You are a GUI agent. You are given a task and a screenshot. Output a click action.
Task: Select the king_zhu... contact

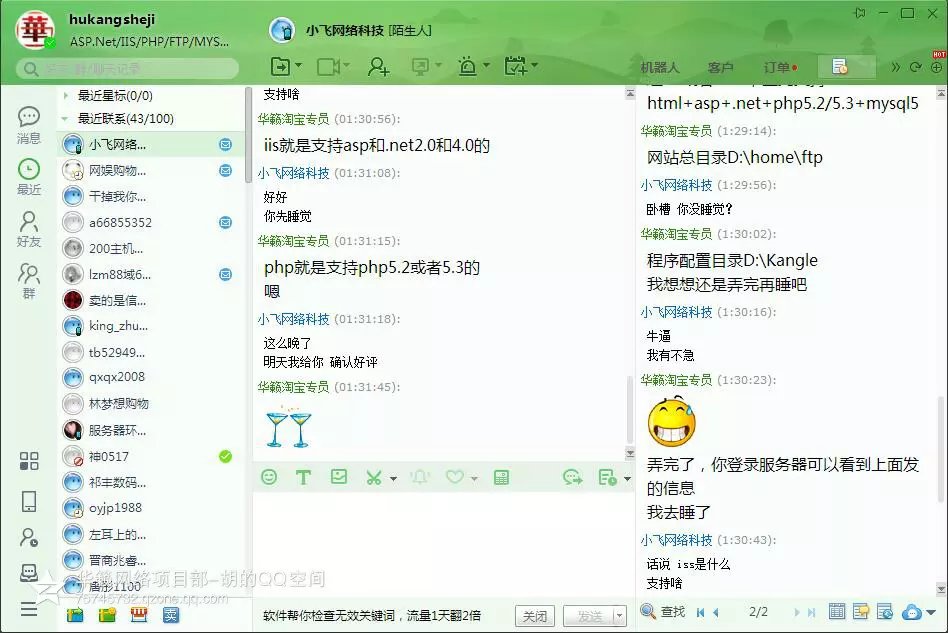(151, 326)
